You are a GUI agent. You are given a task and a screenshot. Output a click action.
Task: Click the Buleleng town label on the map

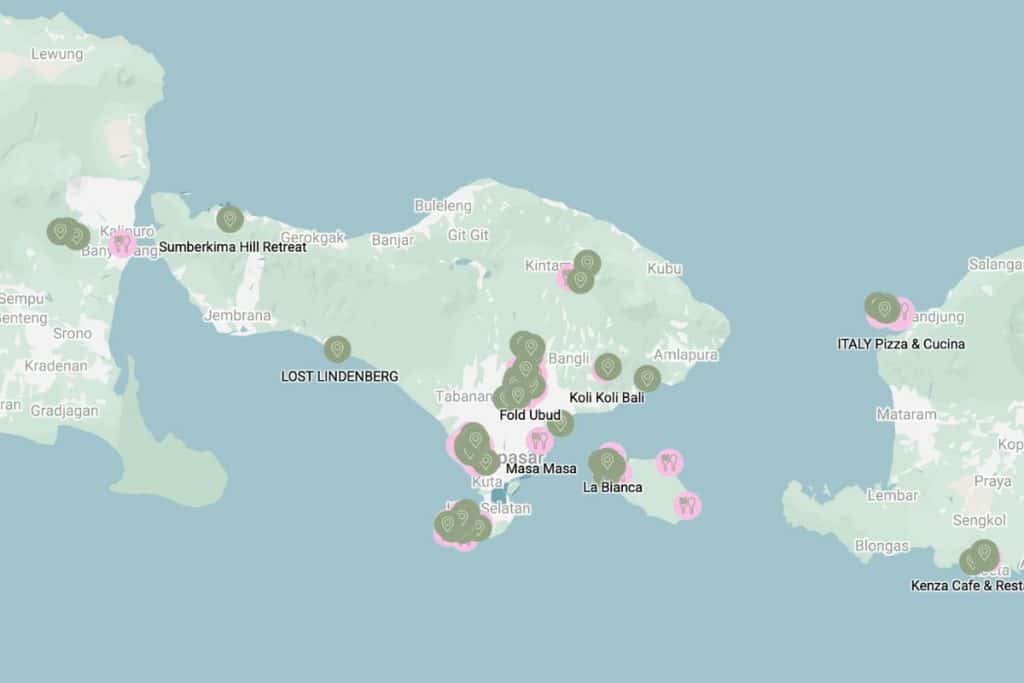[442, 206]
